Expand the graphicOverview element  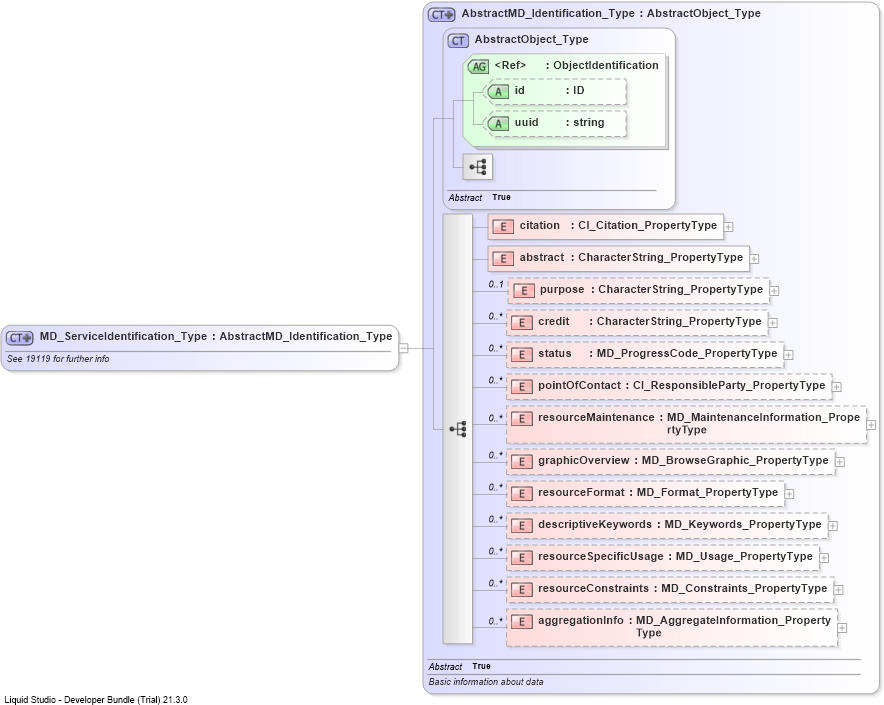click(x=840, y=462)
